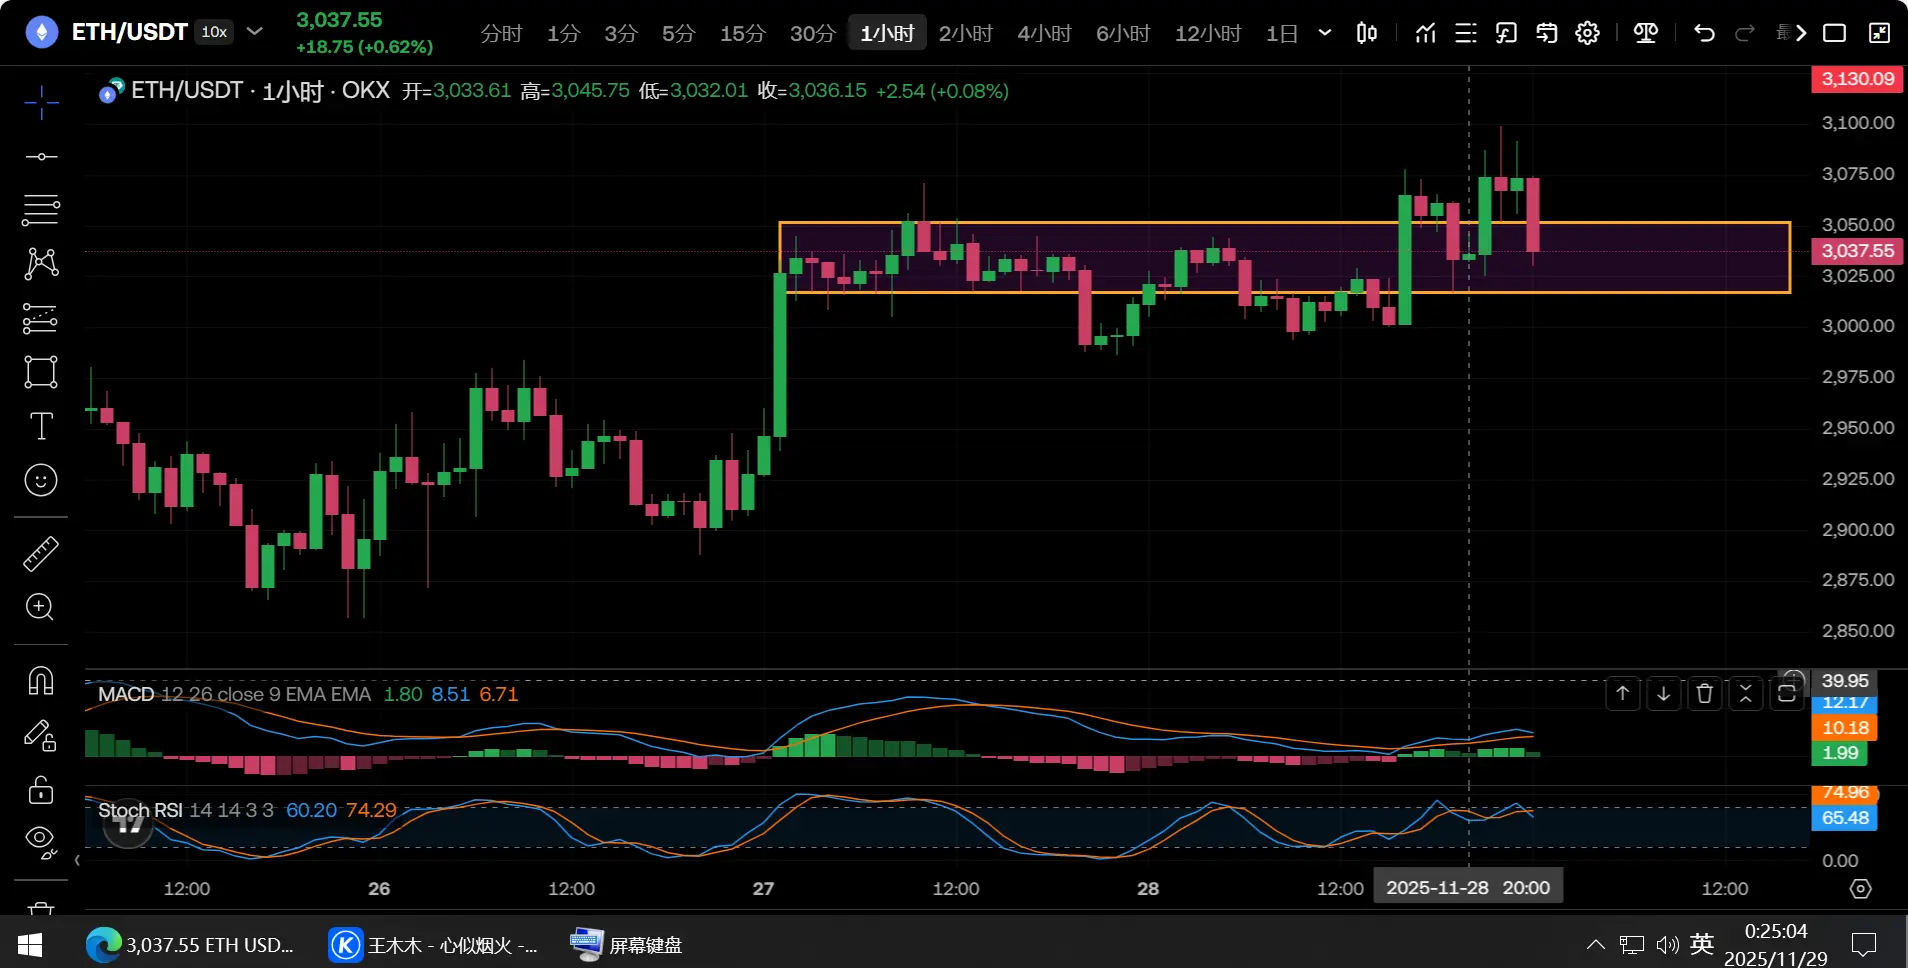The height and width of the screenshot is (968, 1908).
Task: Switch to the 分时 timeframe
Action: (x=501, y=34)
